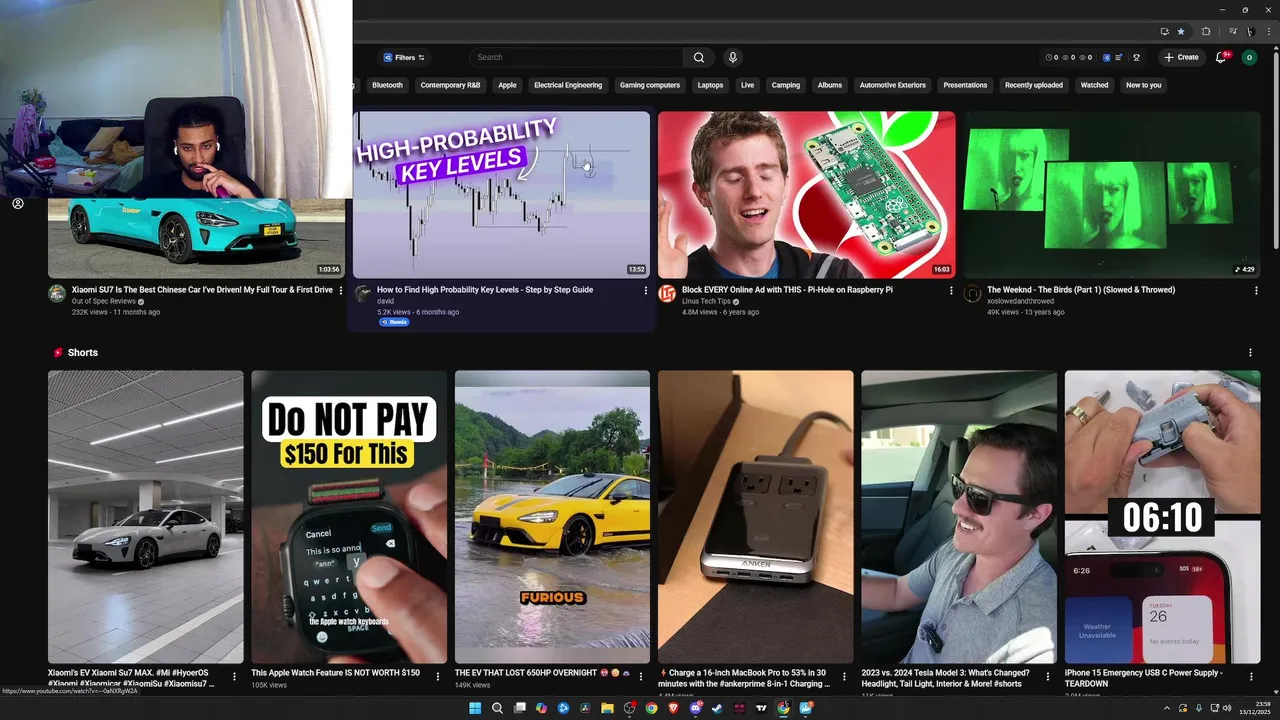Select the Gaming computers chip

click(x=650, y=85)
